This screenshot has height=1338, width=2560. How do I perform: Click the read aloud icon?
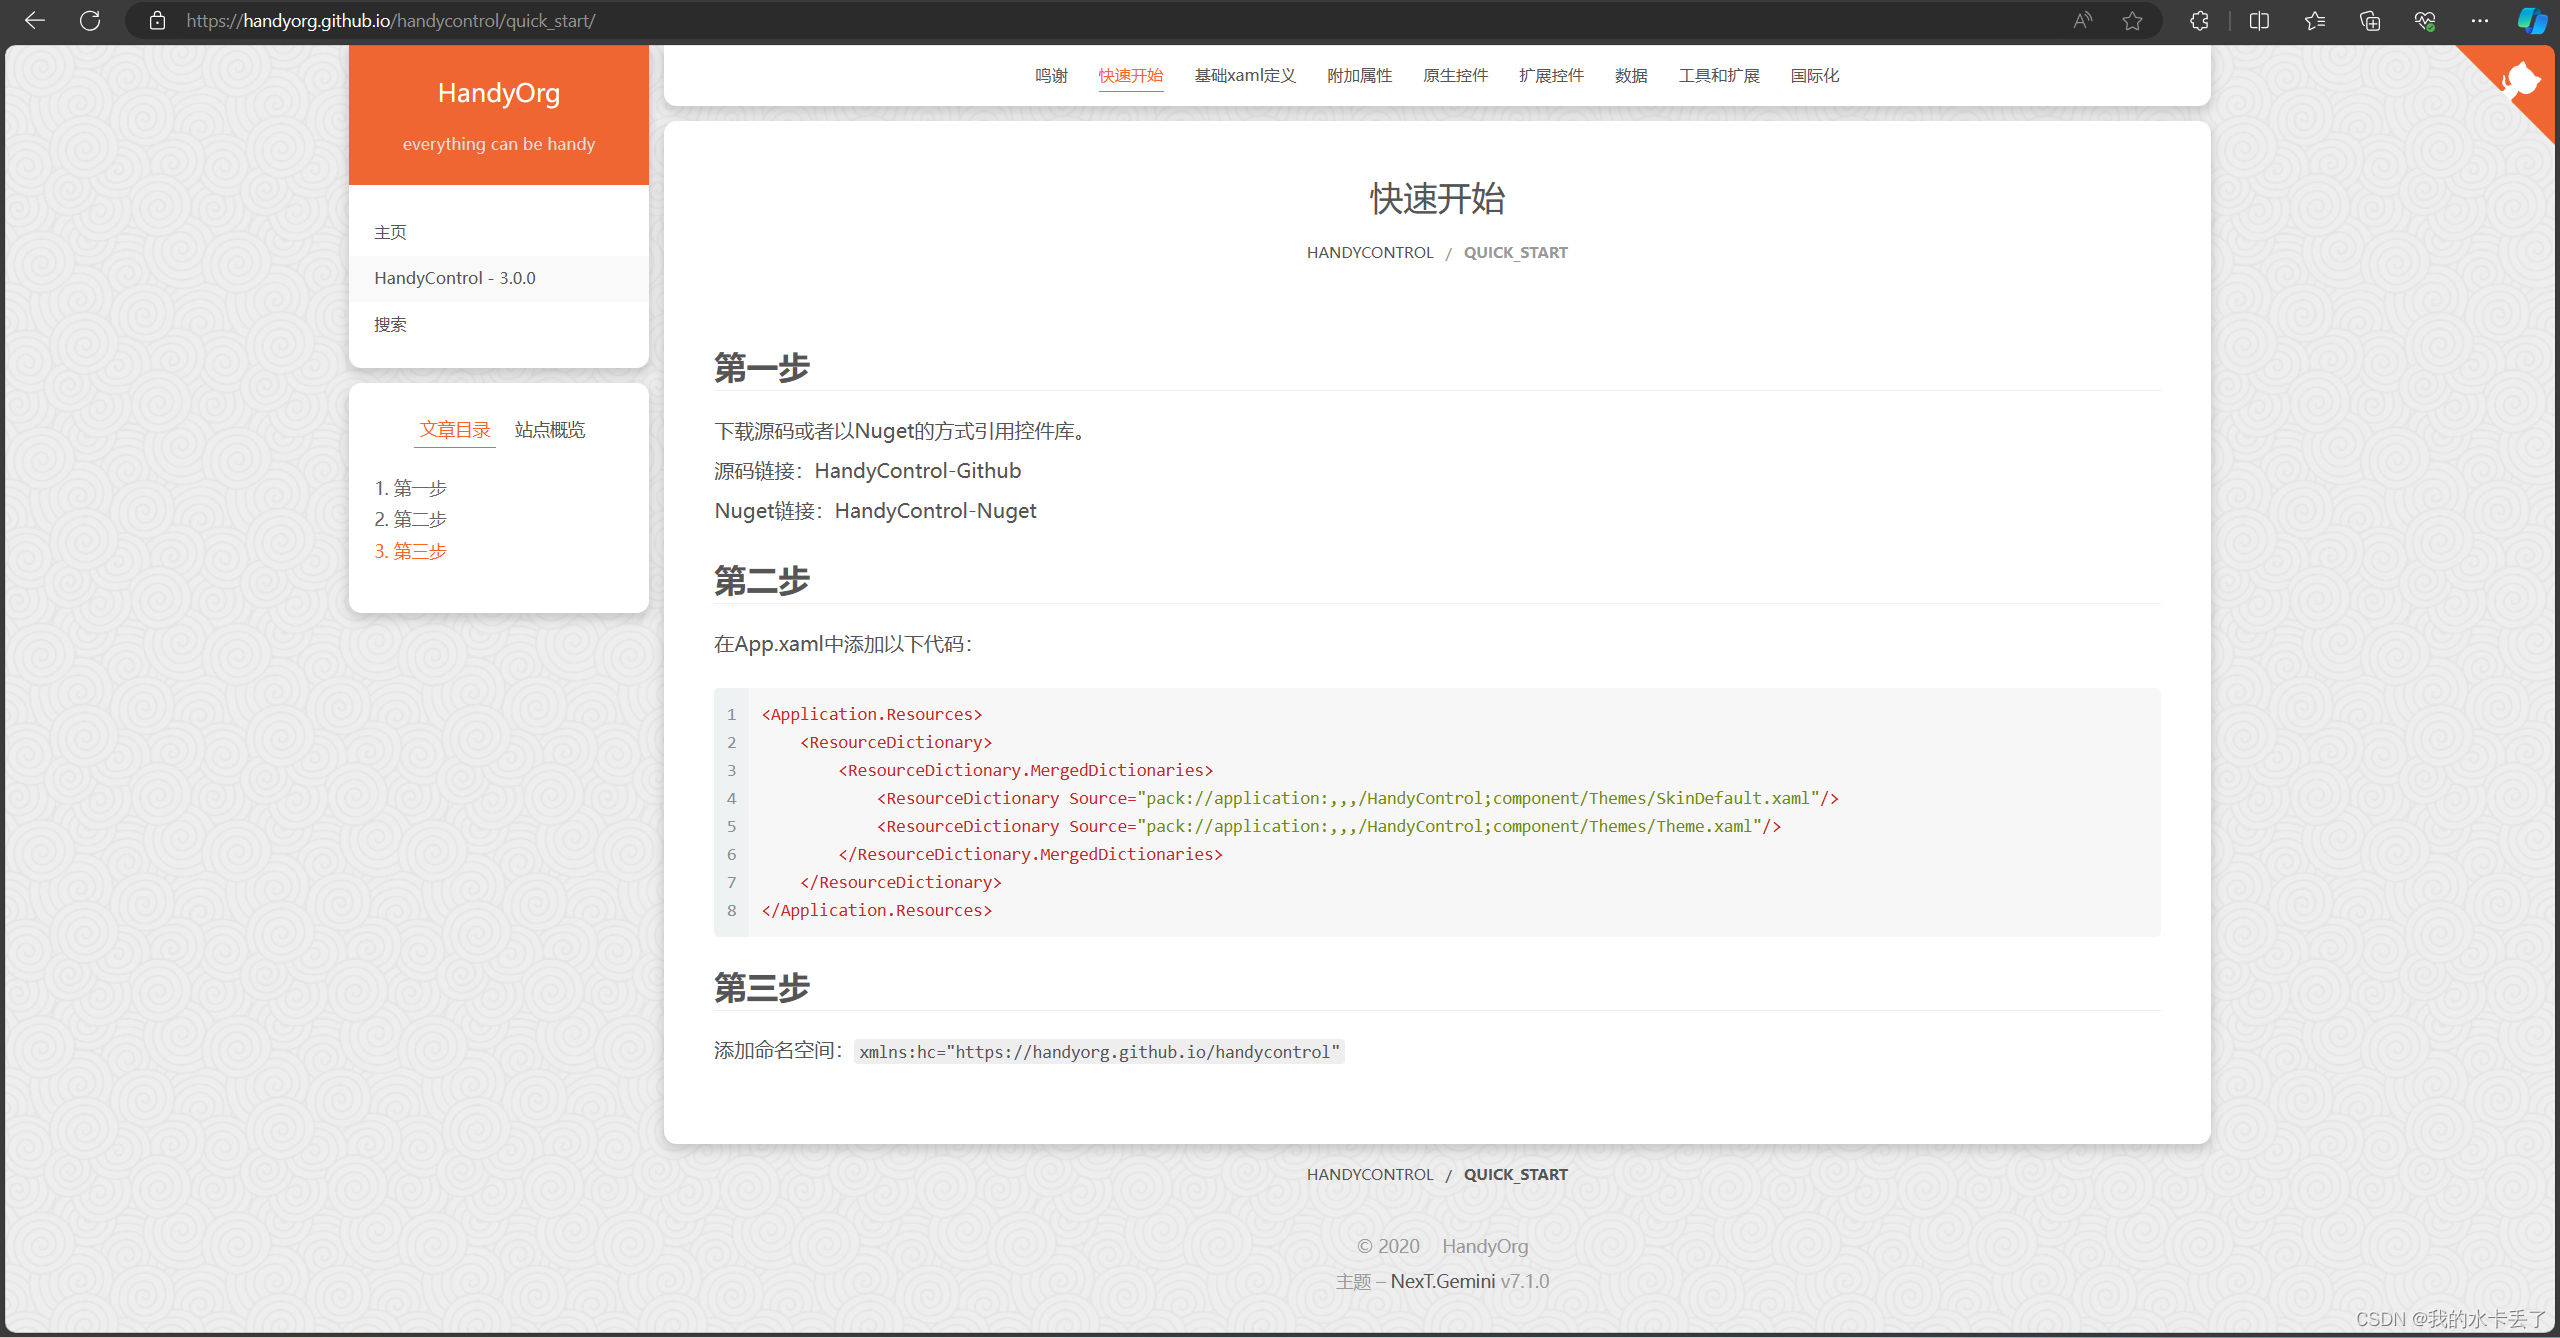(x=2082, y=20)
